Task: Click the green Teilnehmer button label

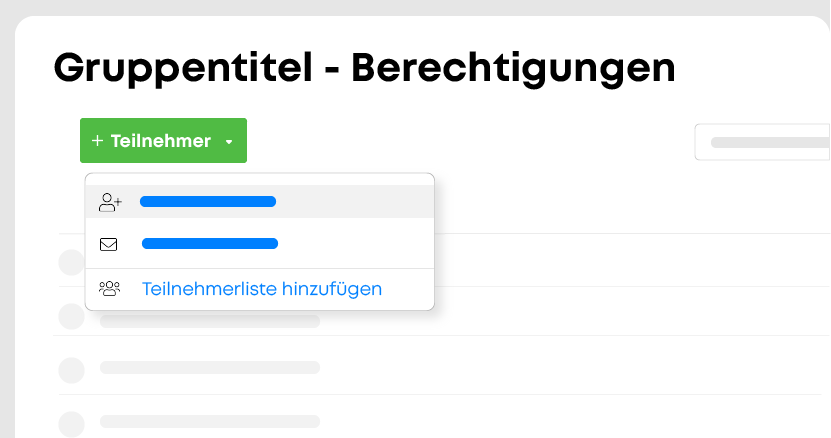Action: click(161, 141)
